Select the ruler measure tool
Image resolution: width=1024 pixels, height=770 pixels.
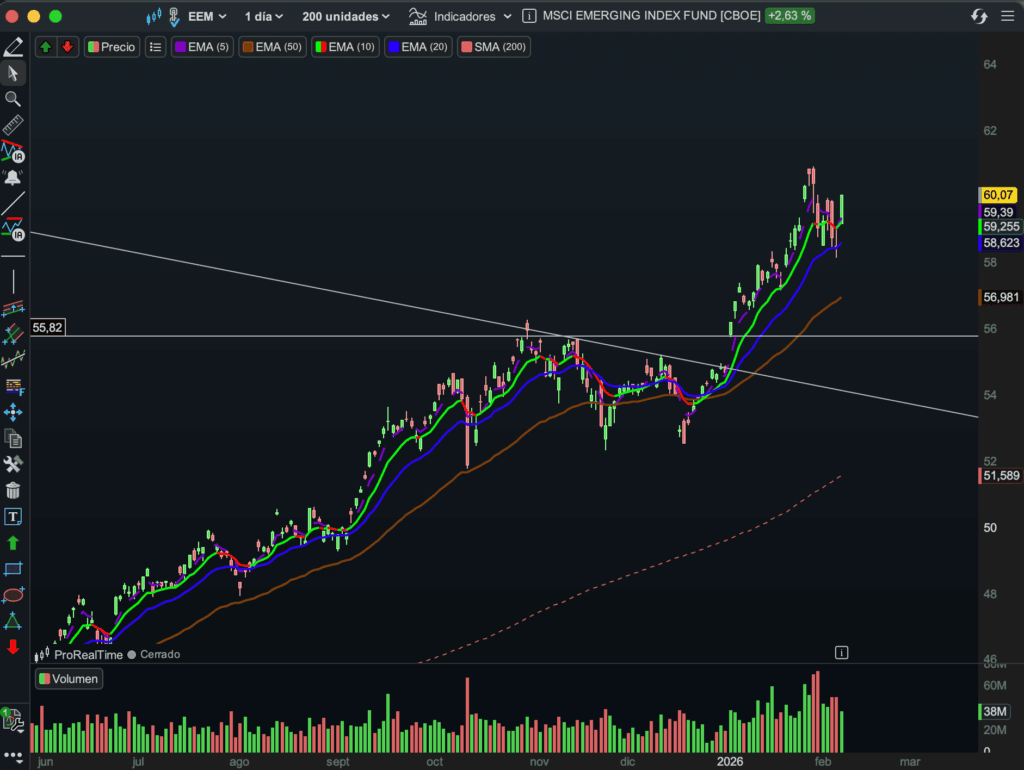click(13, 126)
